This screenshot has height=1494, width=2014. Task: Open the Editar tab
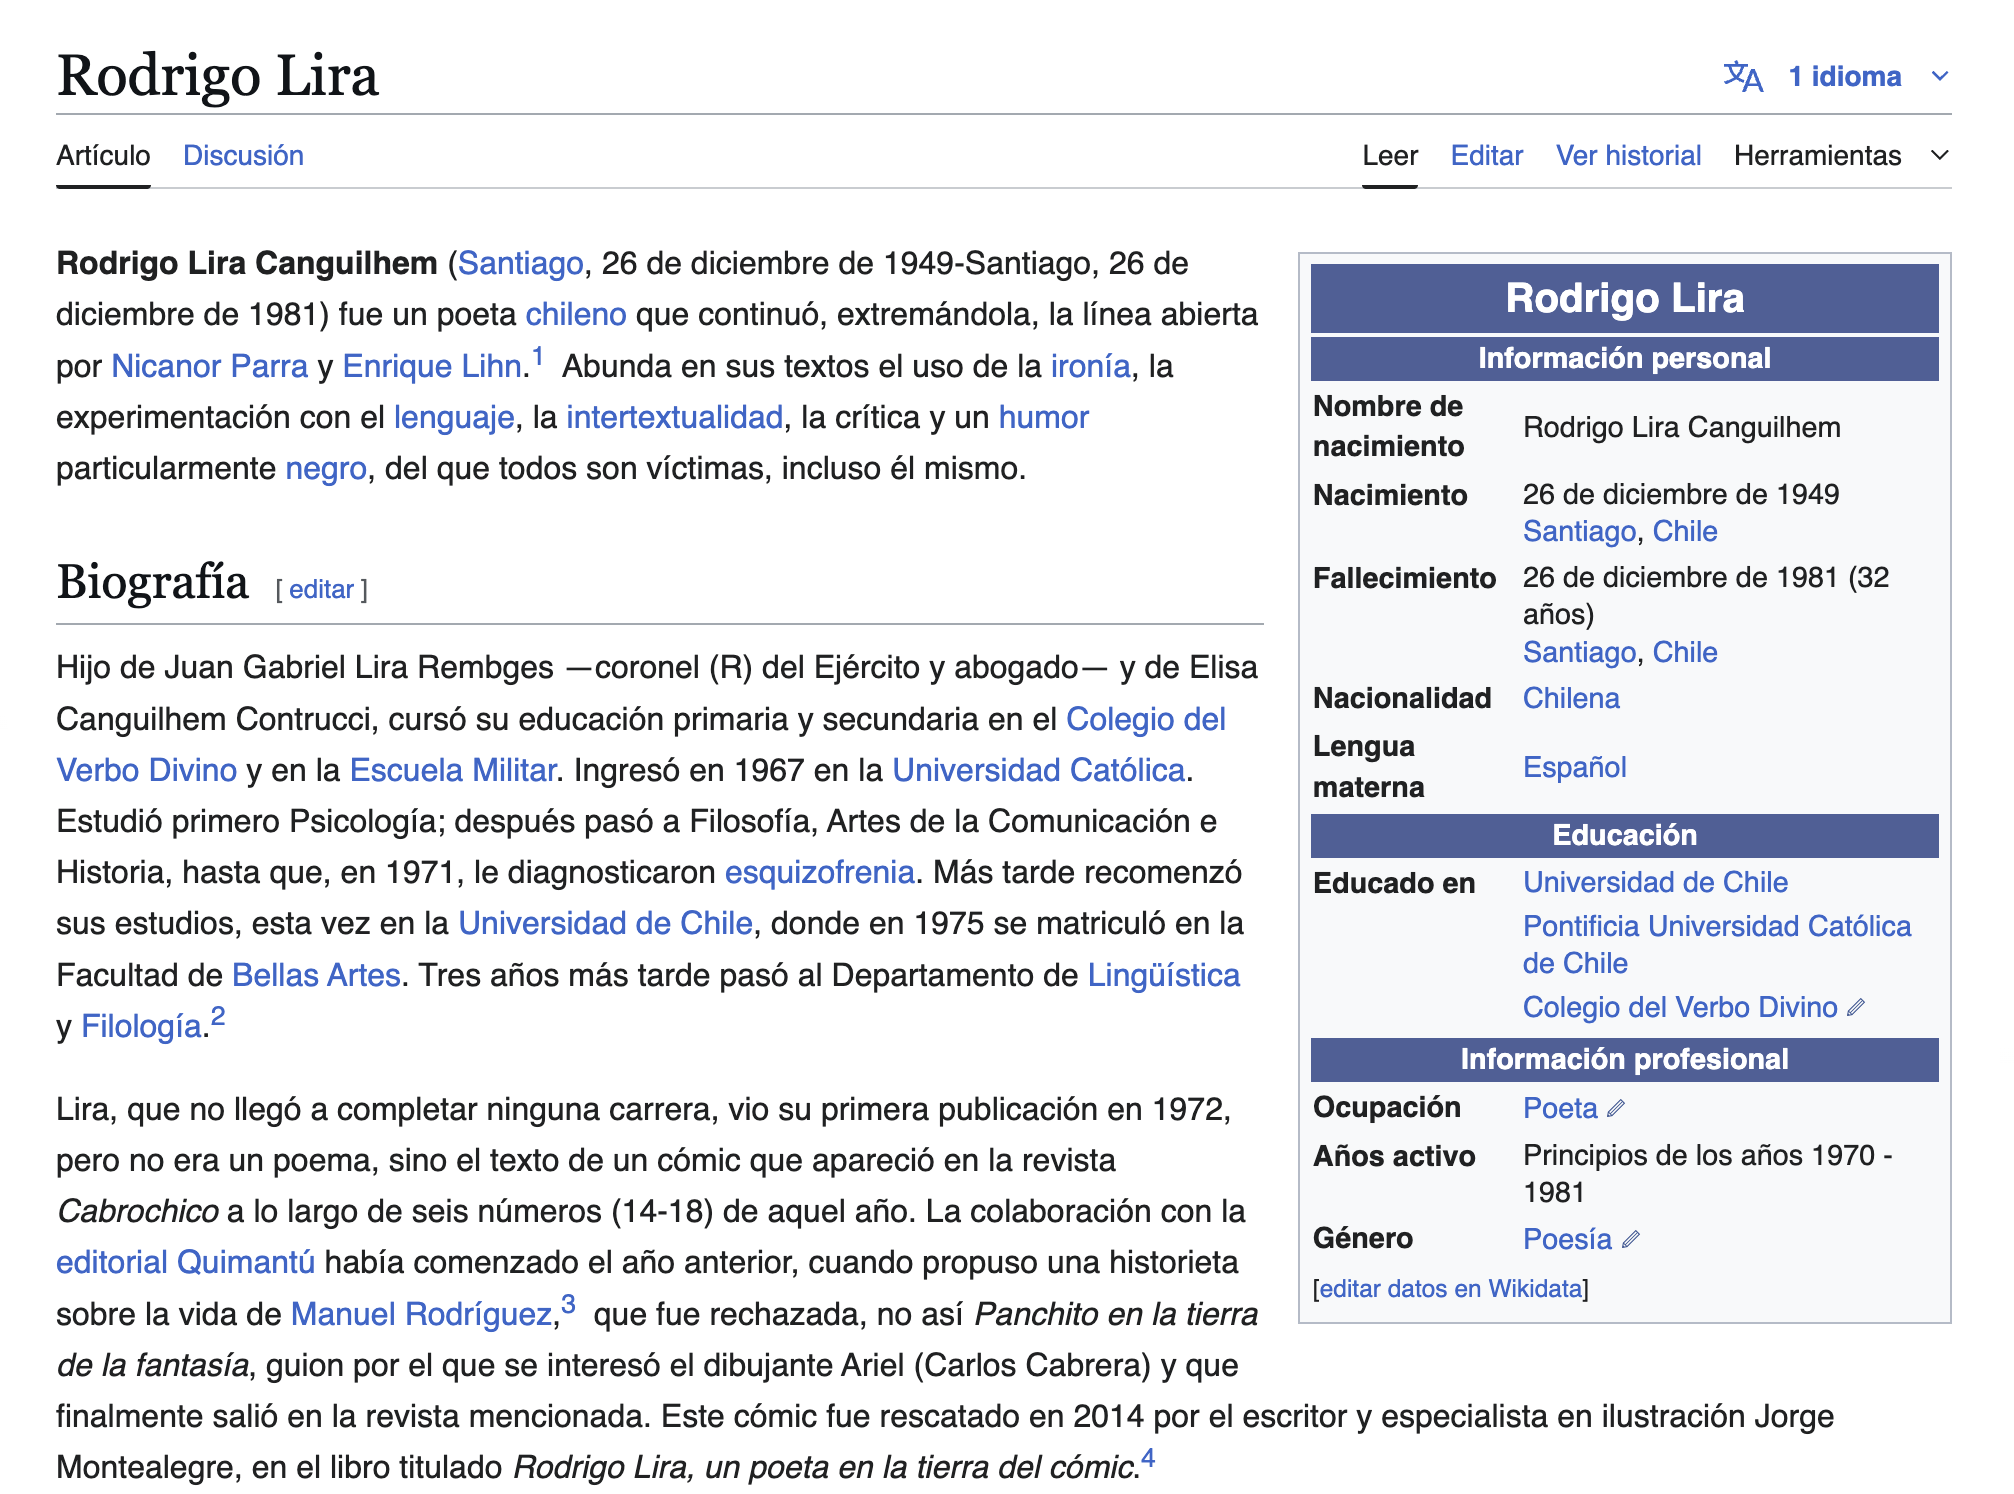[1487, 156]
